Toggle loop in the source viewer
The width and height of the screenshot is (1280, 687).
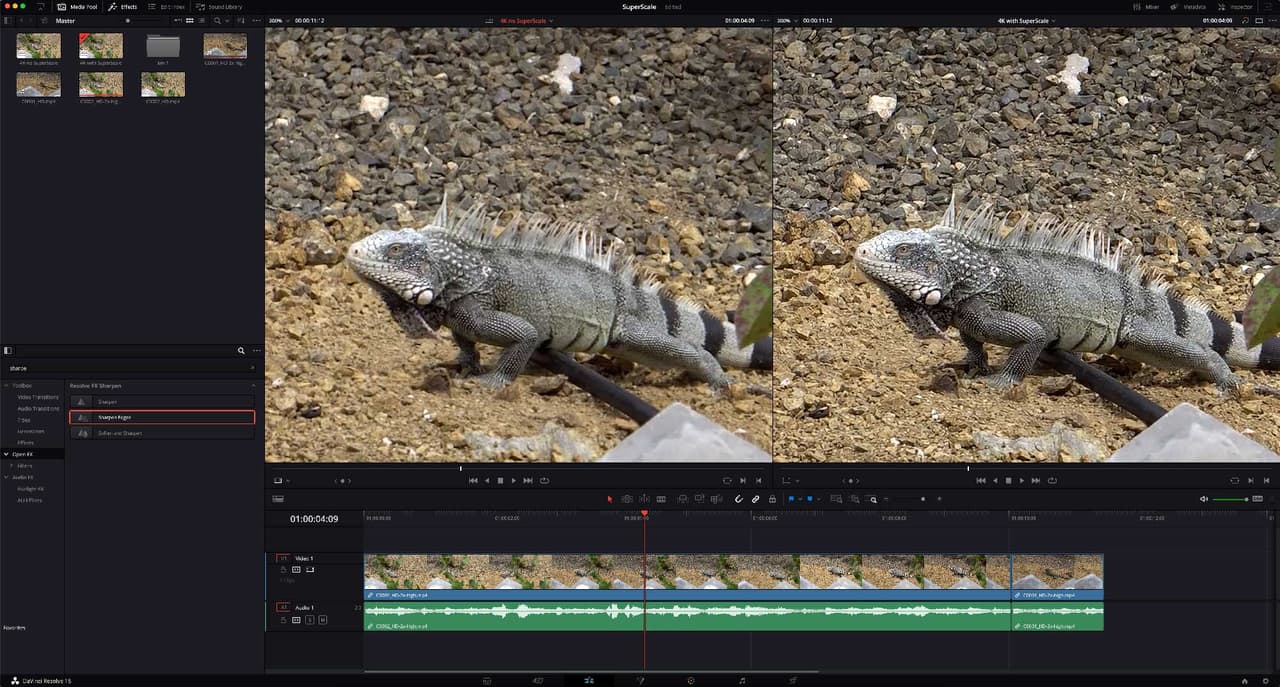544,480
